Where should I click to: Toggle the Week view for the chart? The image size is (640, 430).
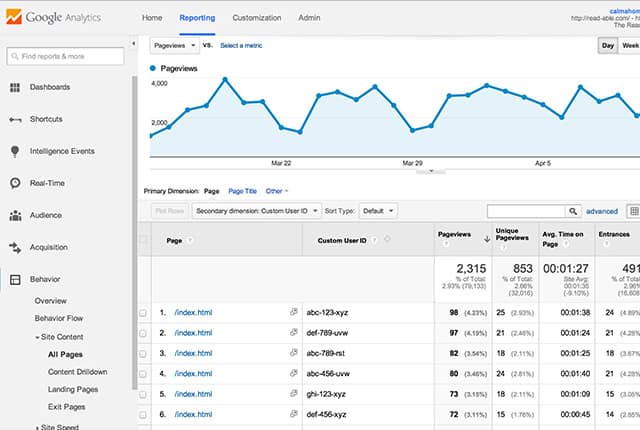click(x=629, y=46)
